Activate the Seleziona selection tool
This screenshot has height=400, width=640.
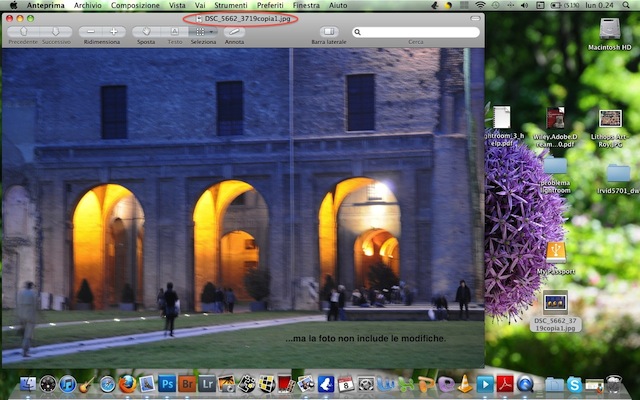tap(200, 32)
